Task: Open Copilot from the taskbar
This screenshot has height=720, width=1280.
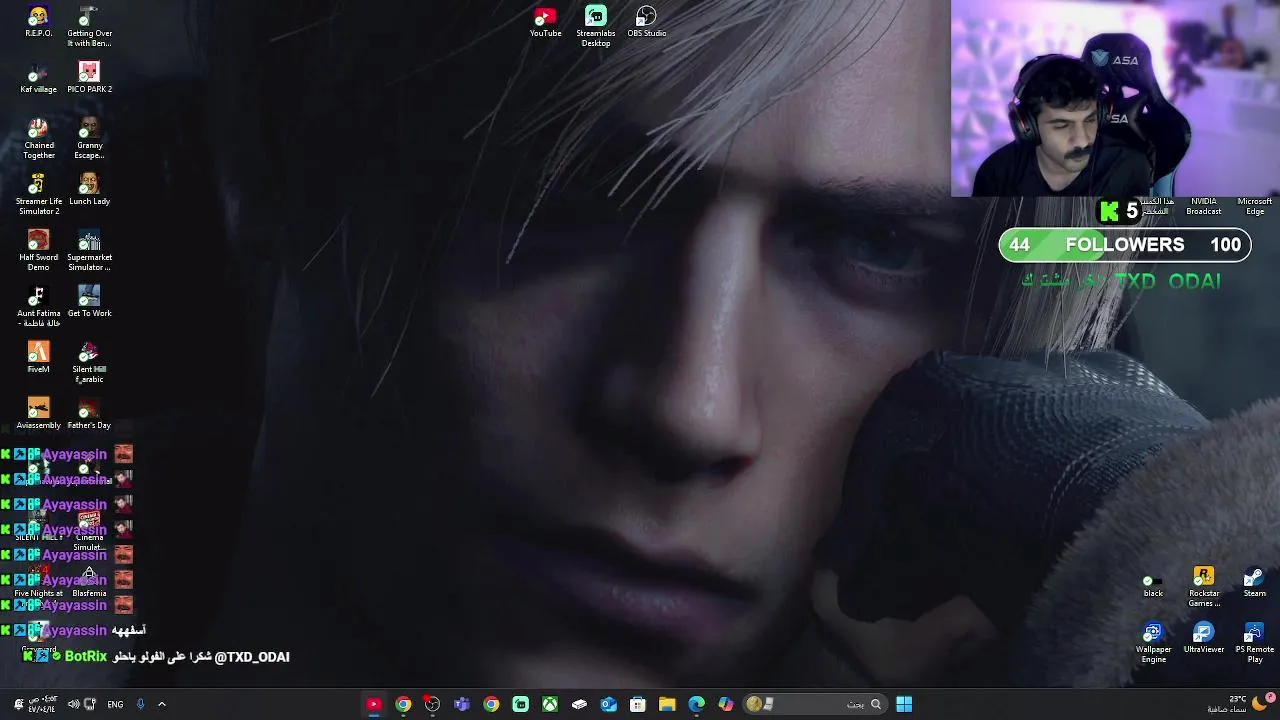Action: pyautogui.click(x=726, y=704)
